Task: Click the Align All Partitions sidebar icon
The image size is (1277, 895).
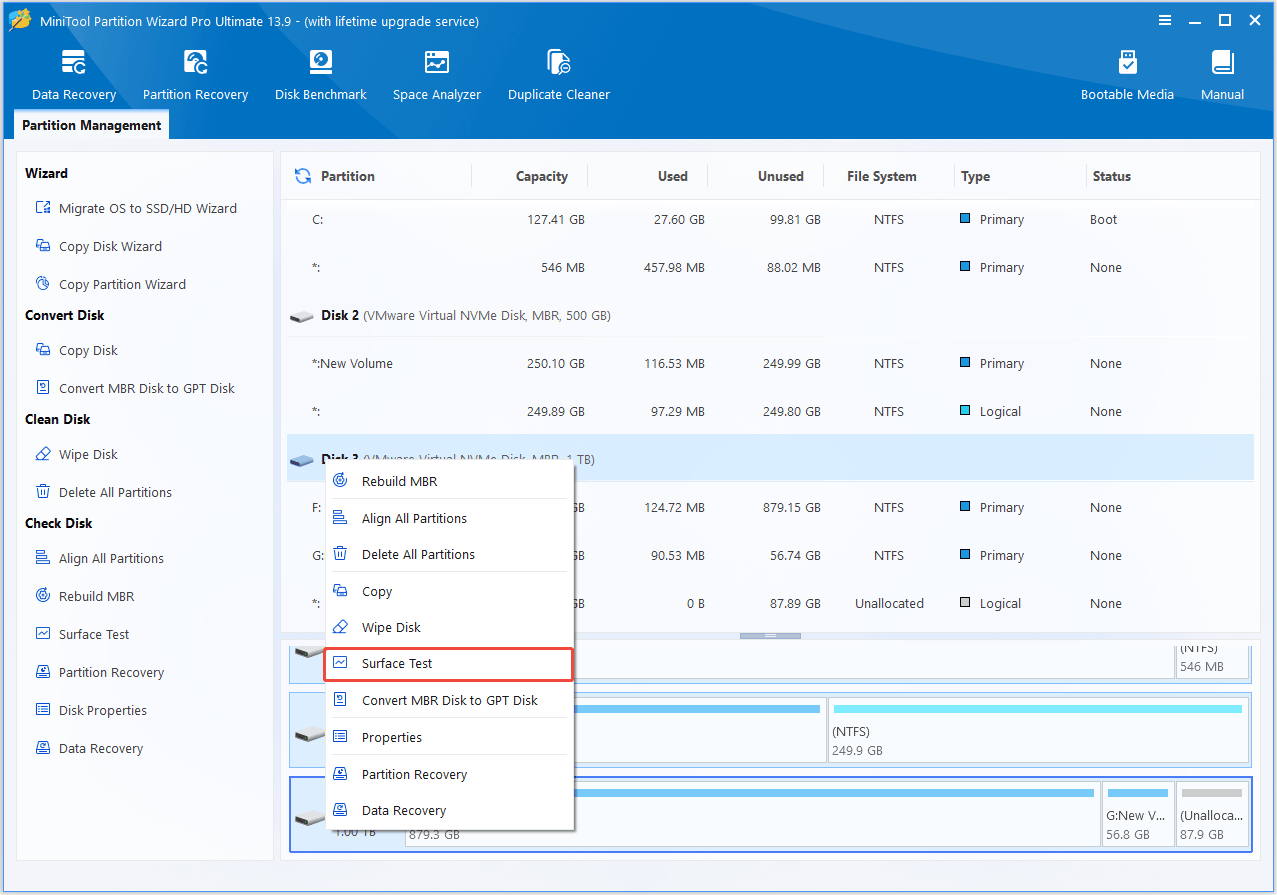Action: coord(43,558)
